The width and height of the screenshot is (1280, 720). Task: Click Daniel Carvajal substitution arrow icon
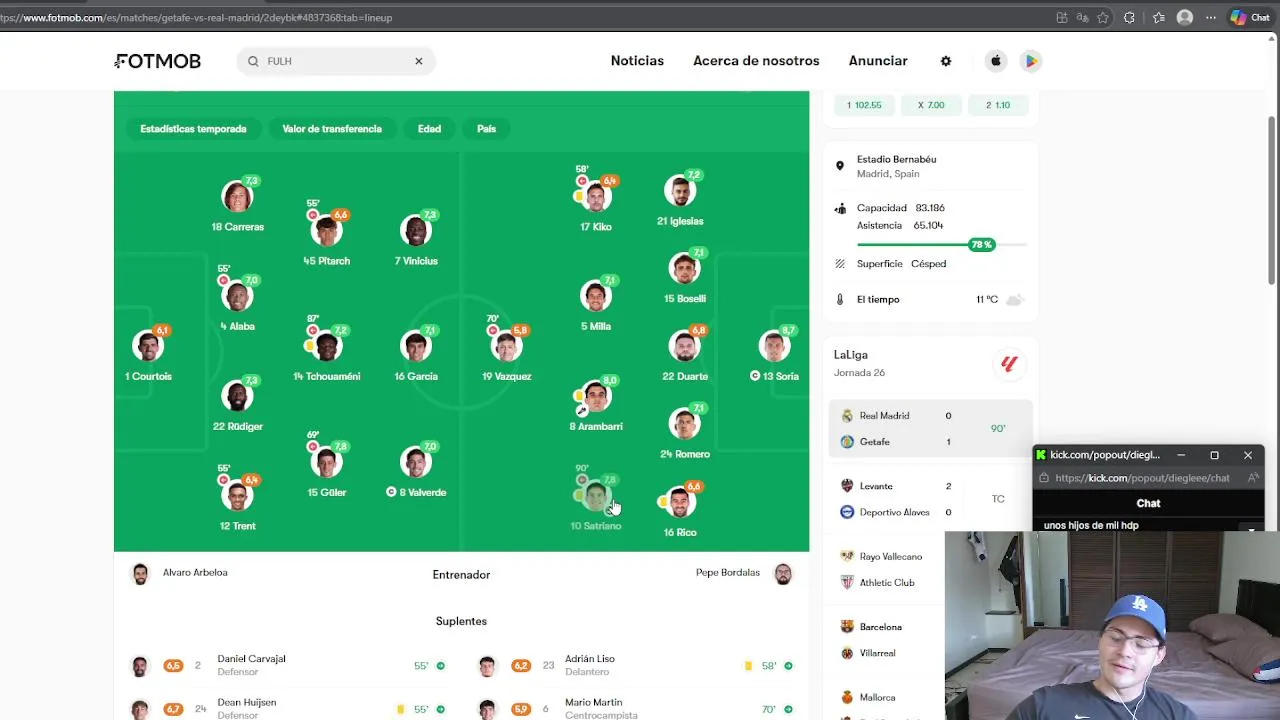coord(440,666)
